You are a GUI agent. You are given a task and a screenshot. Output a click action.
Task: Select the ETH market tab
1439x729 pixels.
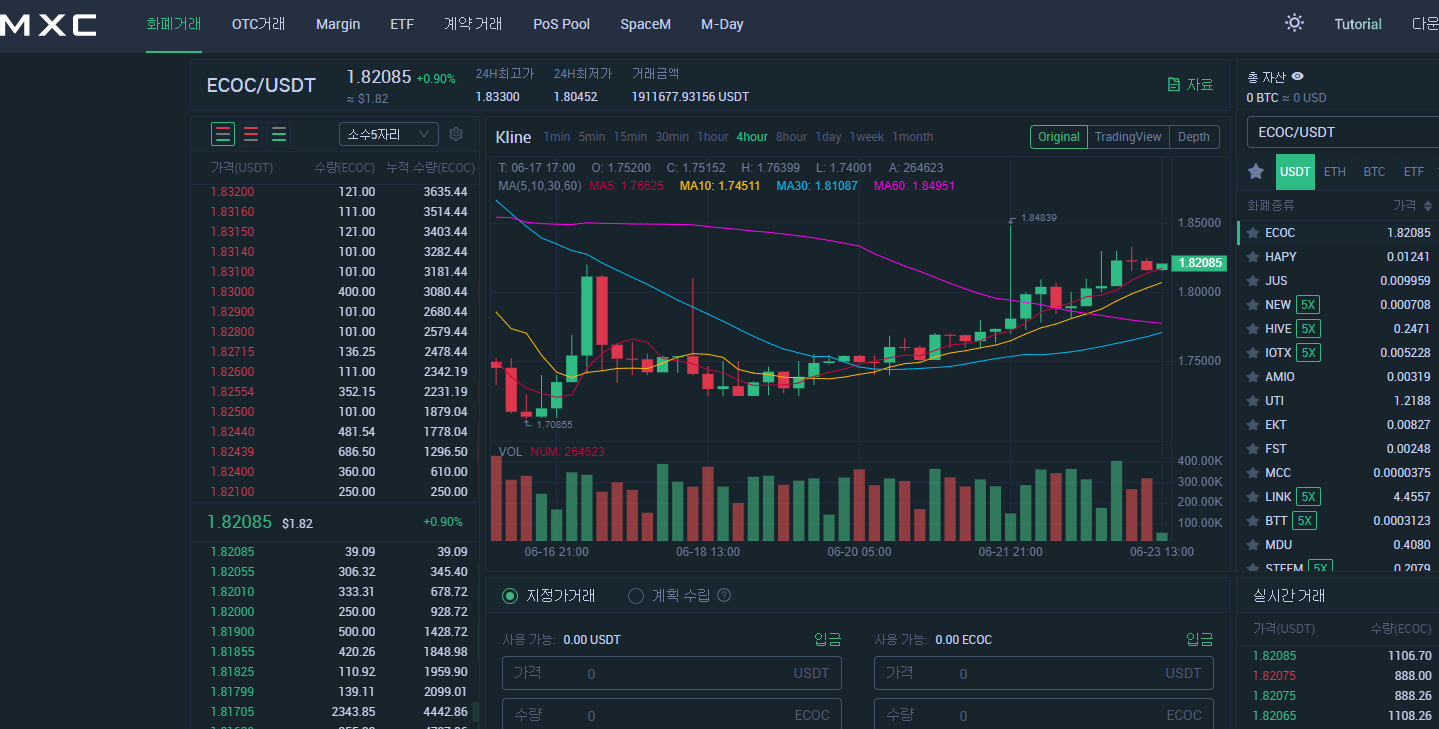(x=1335, y=172)
